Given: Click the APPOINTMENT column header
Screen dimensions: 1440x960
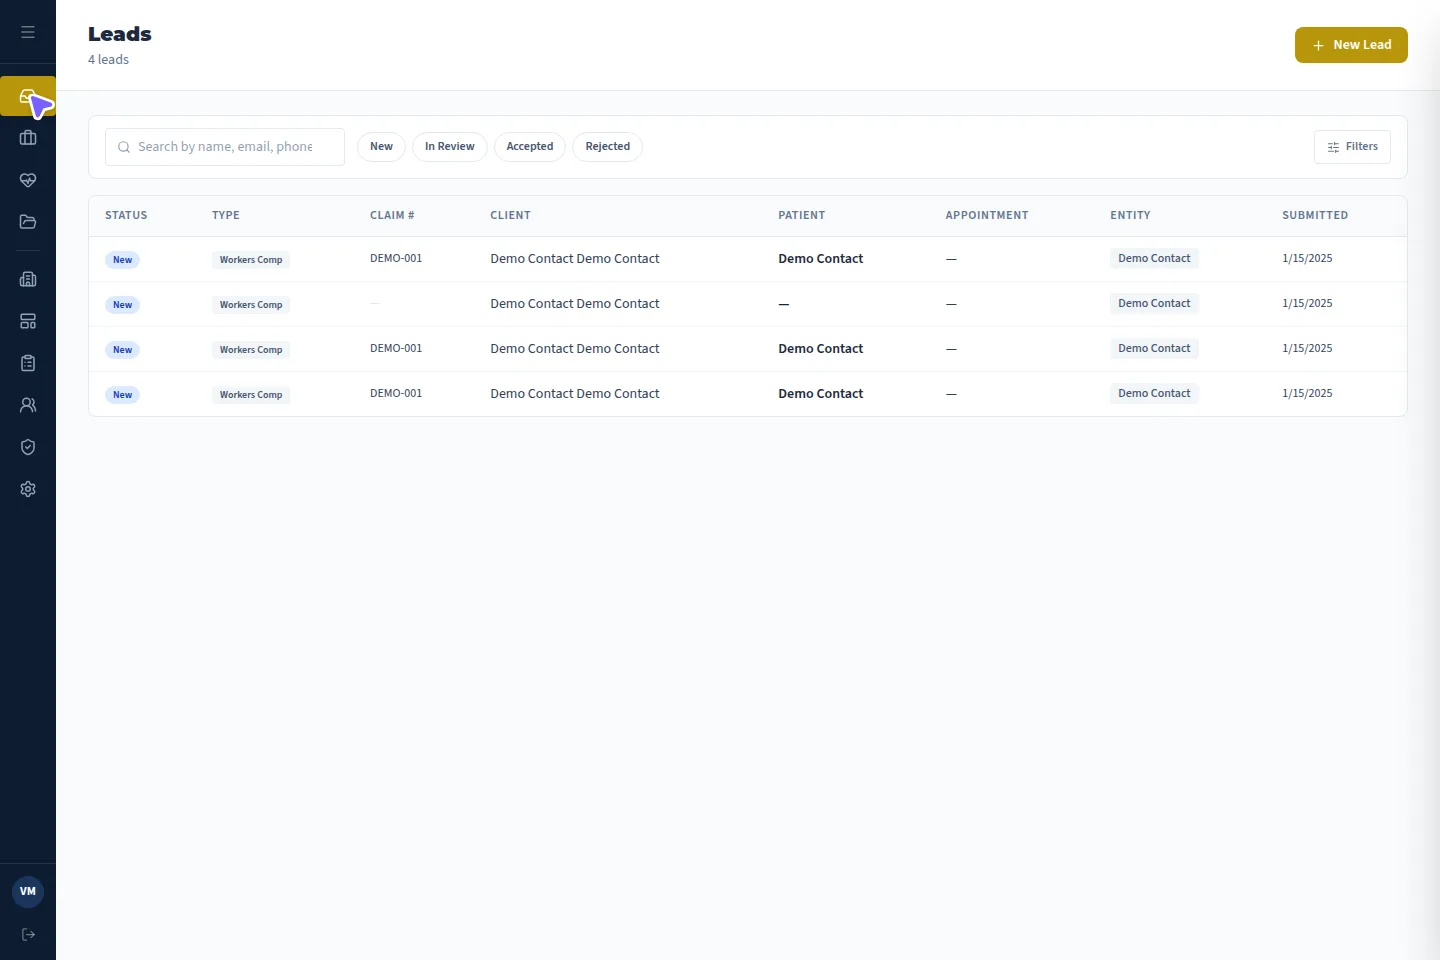Looking at the screenshot, I should point(987,215).
